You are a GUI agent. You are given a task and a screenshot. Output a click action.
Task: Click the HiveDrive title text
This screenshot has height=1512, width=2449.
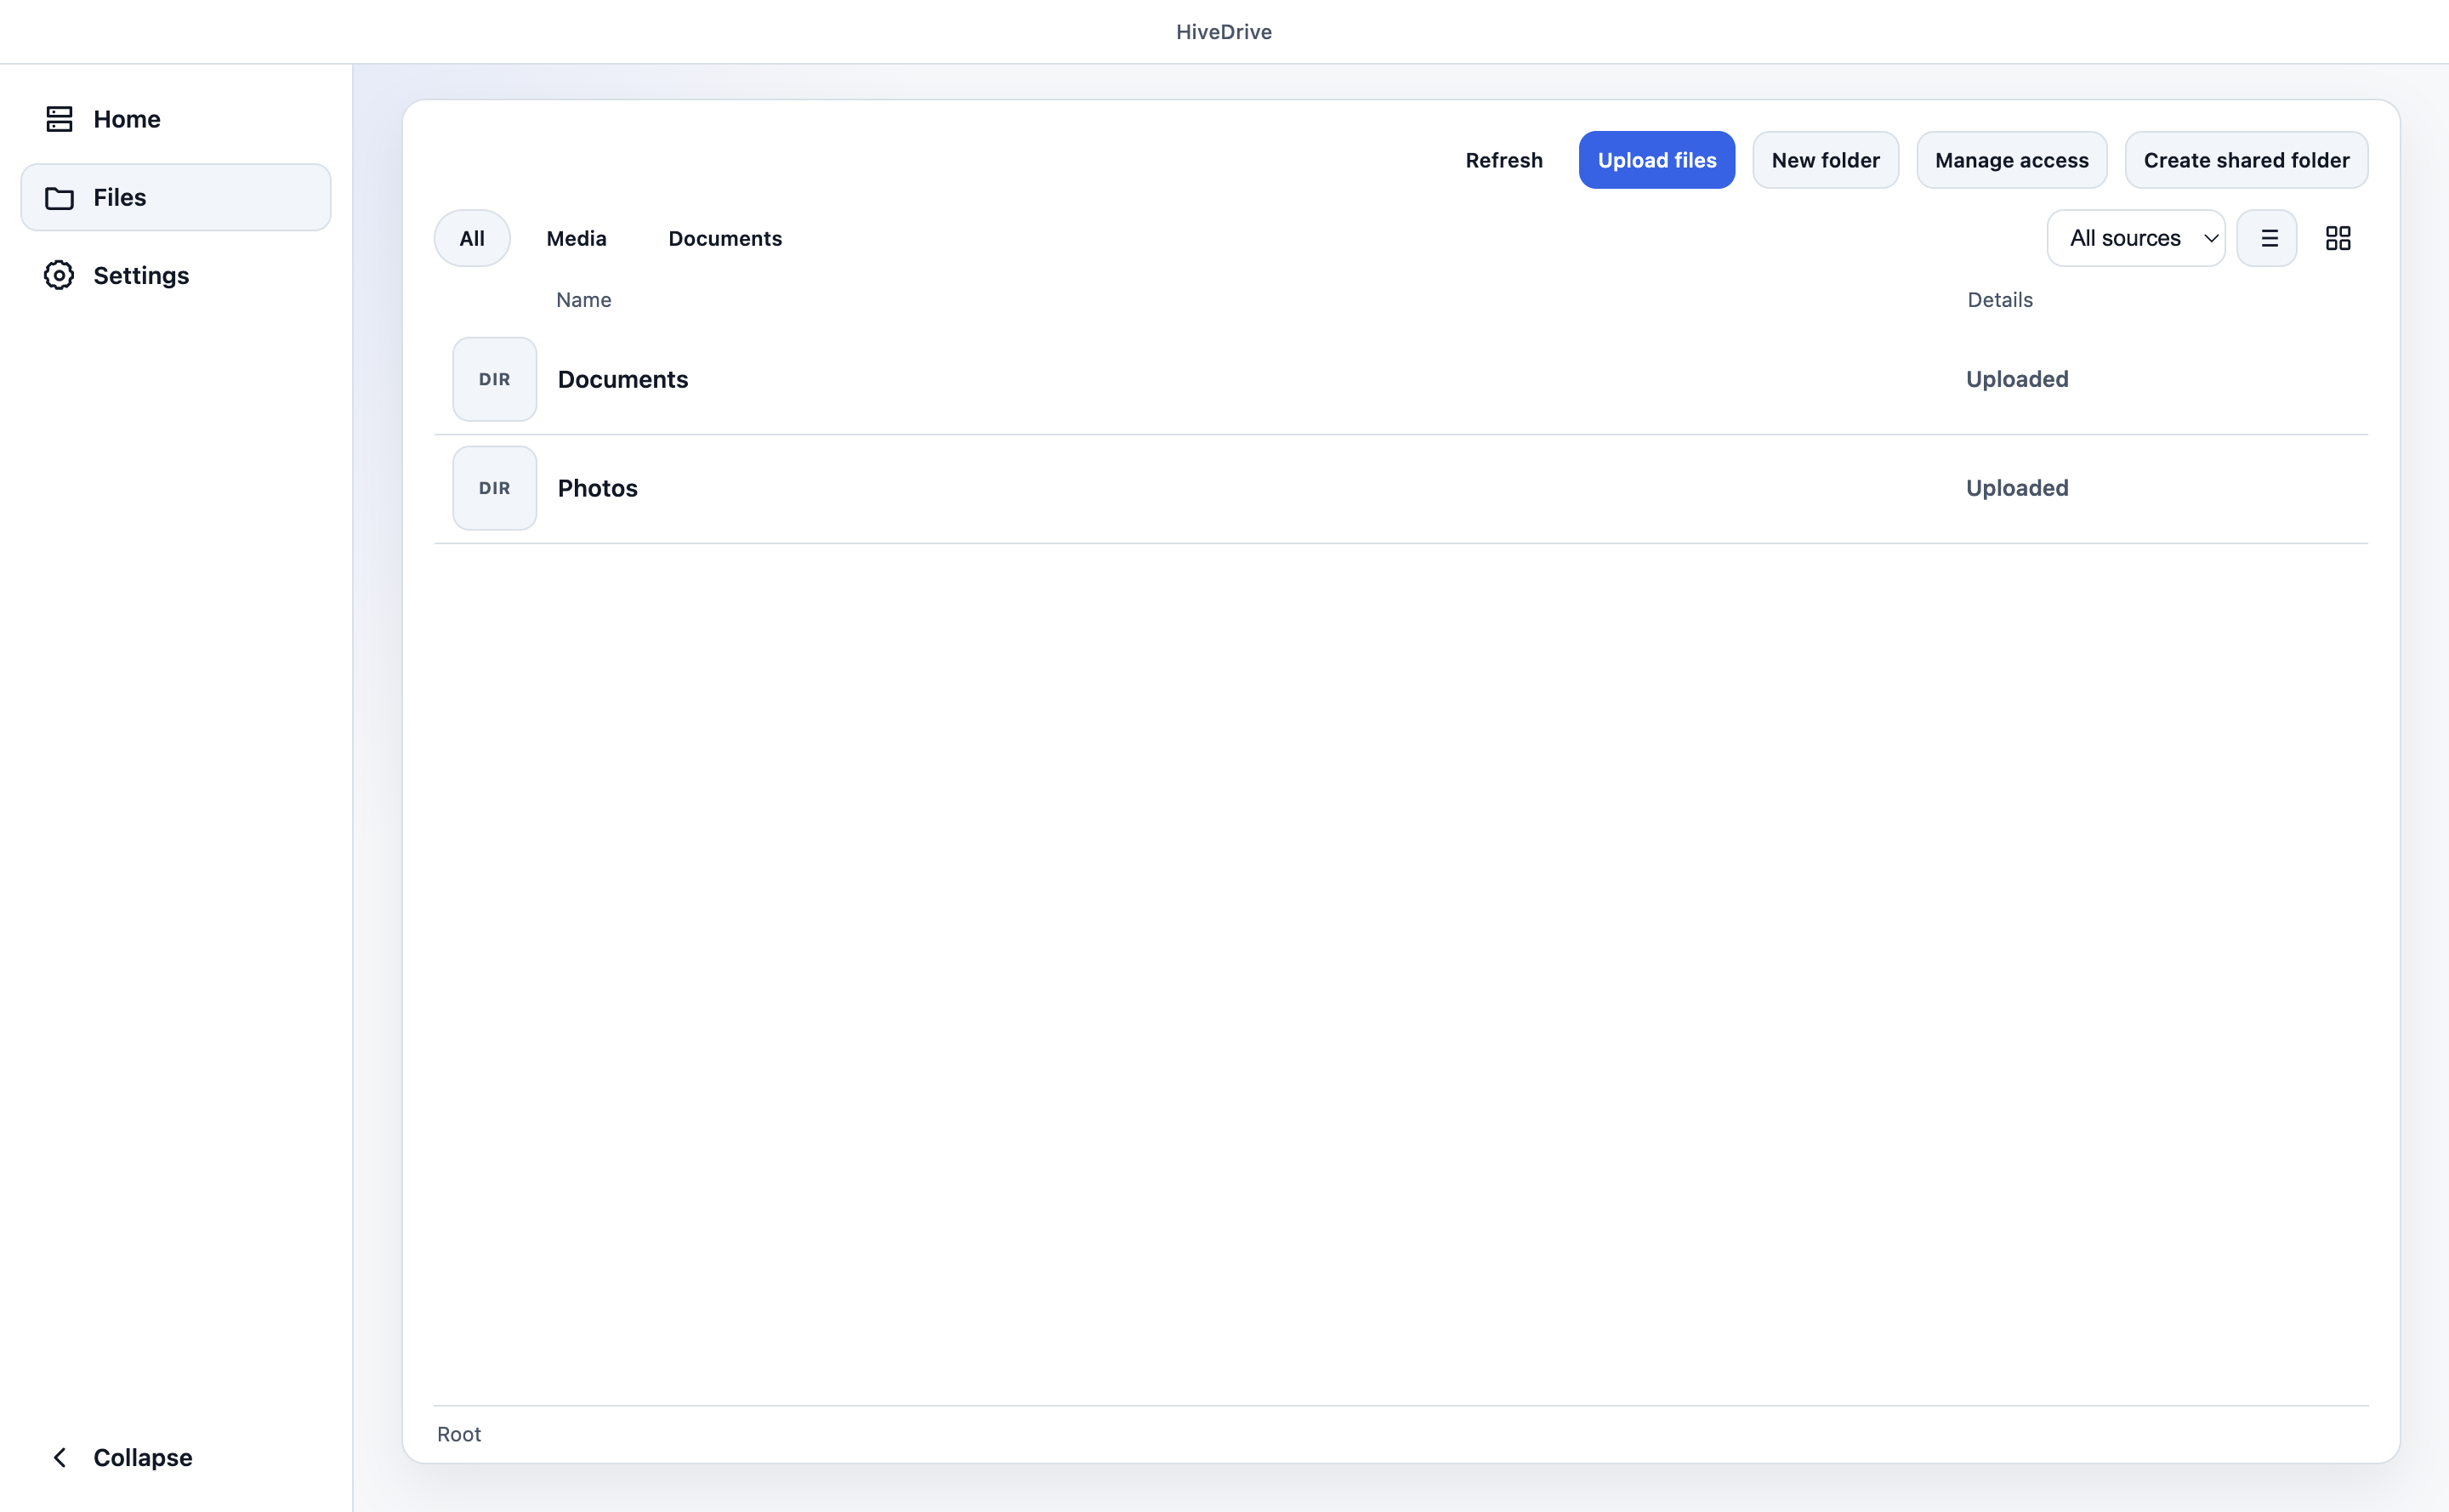1224,32
